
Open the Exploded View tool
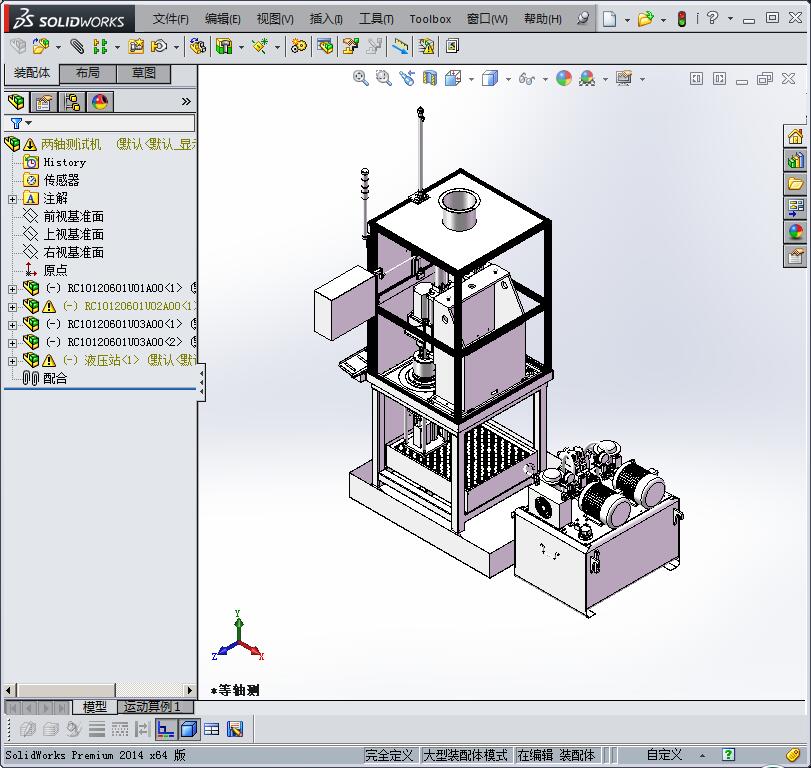coord(350,47)
